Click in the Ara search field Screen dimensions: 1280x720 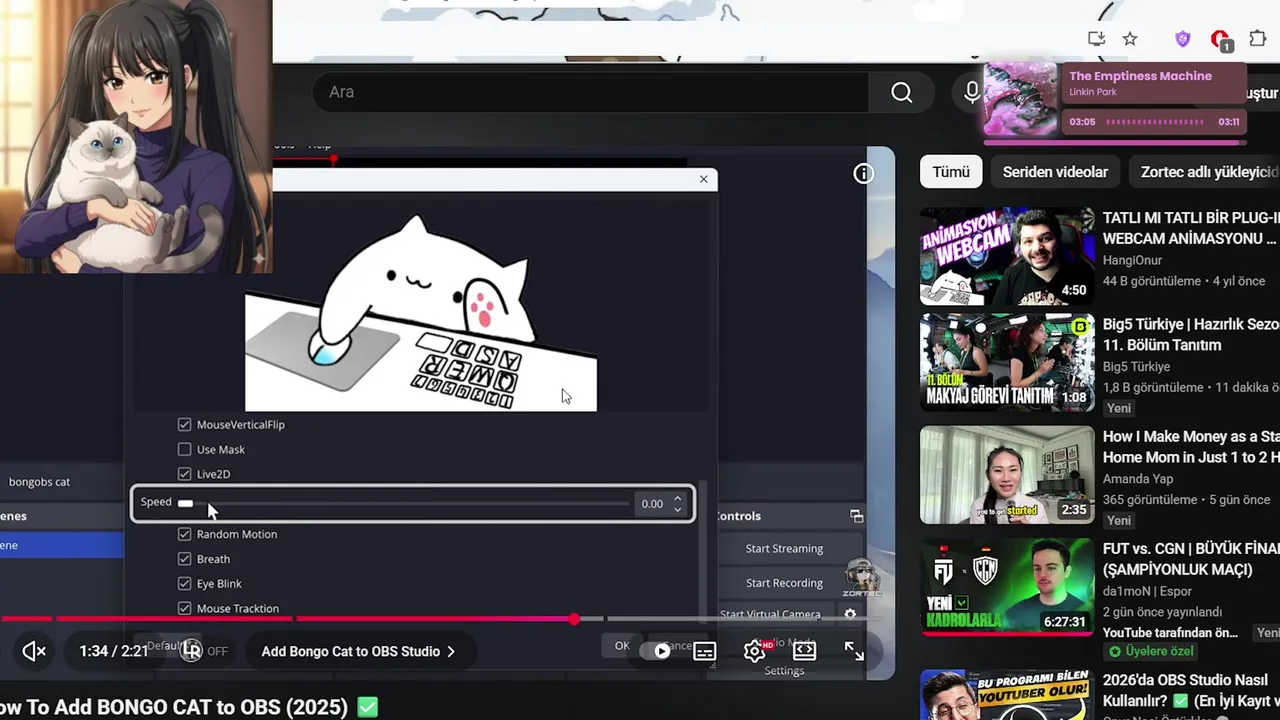click(x=590, y=92)
